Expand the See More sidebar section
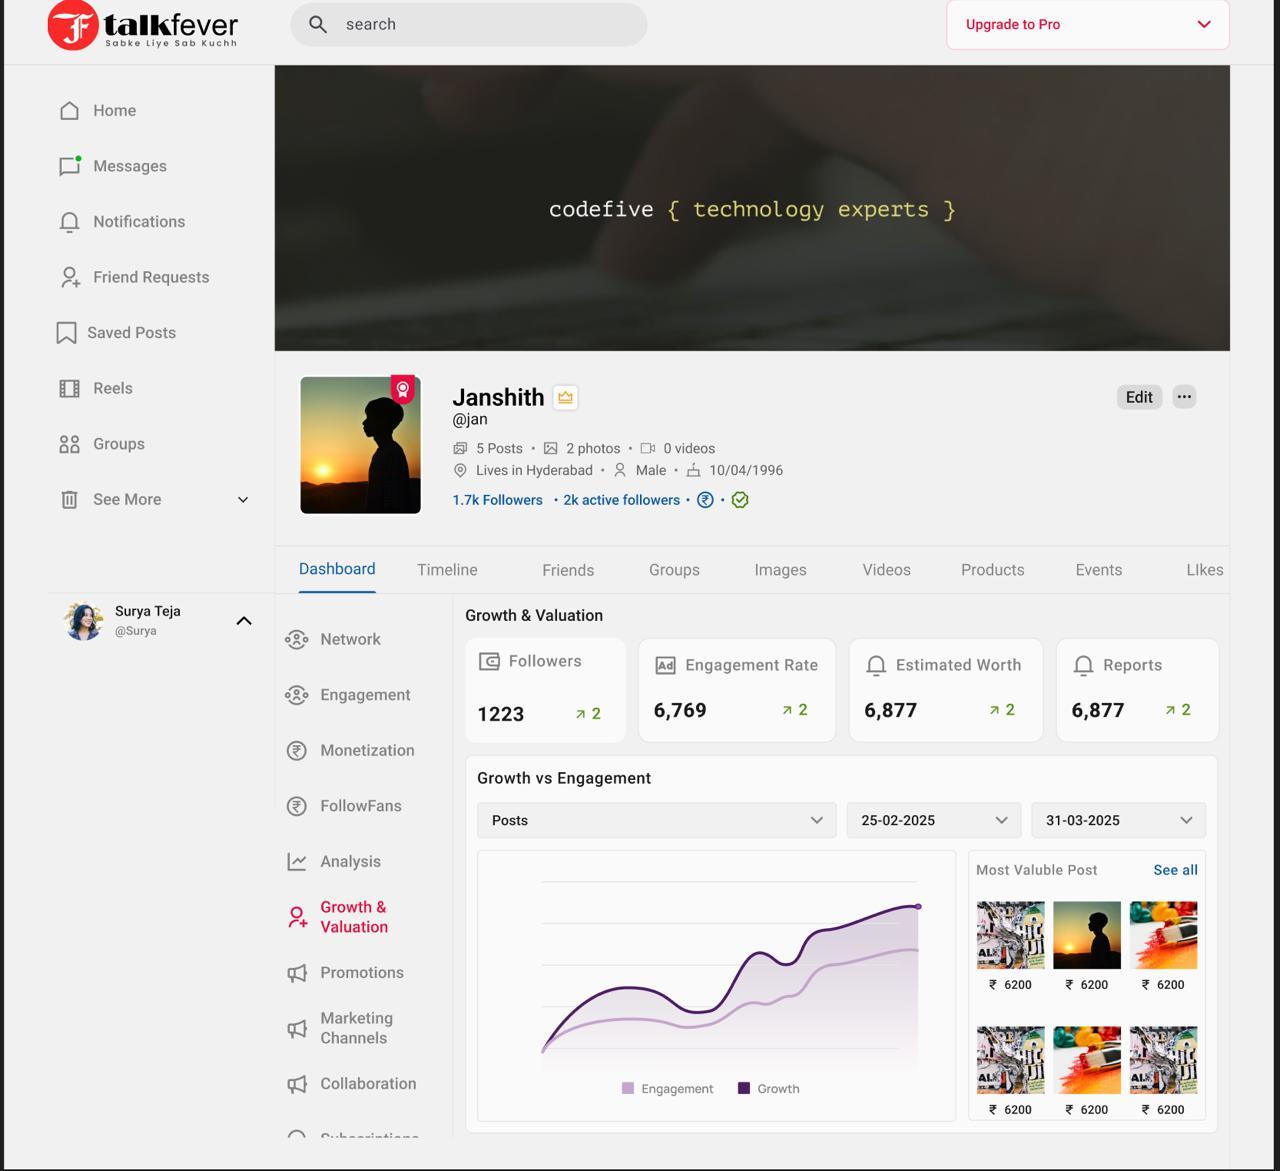This screenshot has height=1171, width=1280. point(242,499)
